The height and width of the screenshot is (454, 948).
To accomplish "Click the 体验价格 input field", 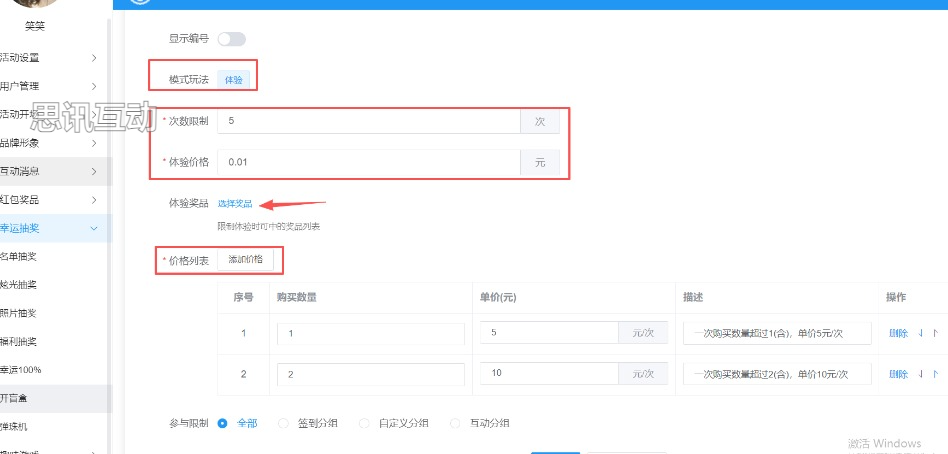I will tap(370, 162).
